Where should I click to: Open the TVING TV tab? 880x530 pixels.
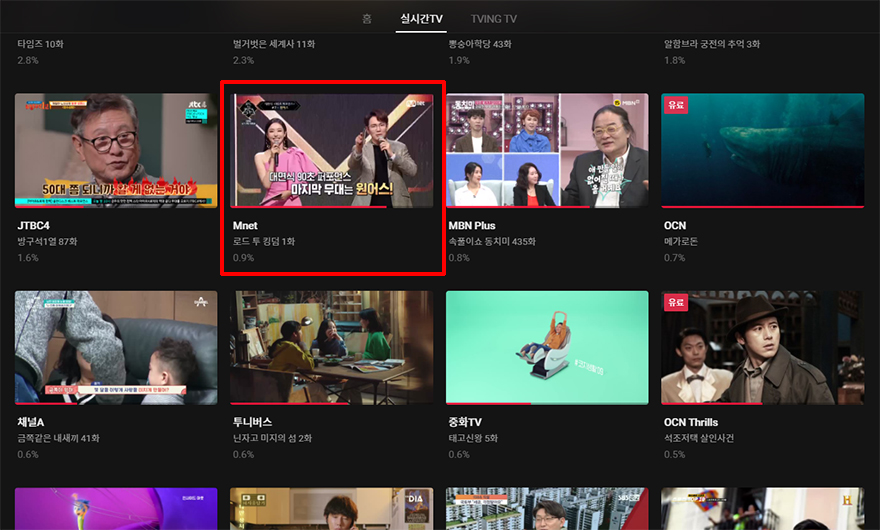point(493,19)
